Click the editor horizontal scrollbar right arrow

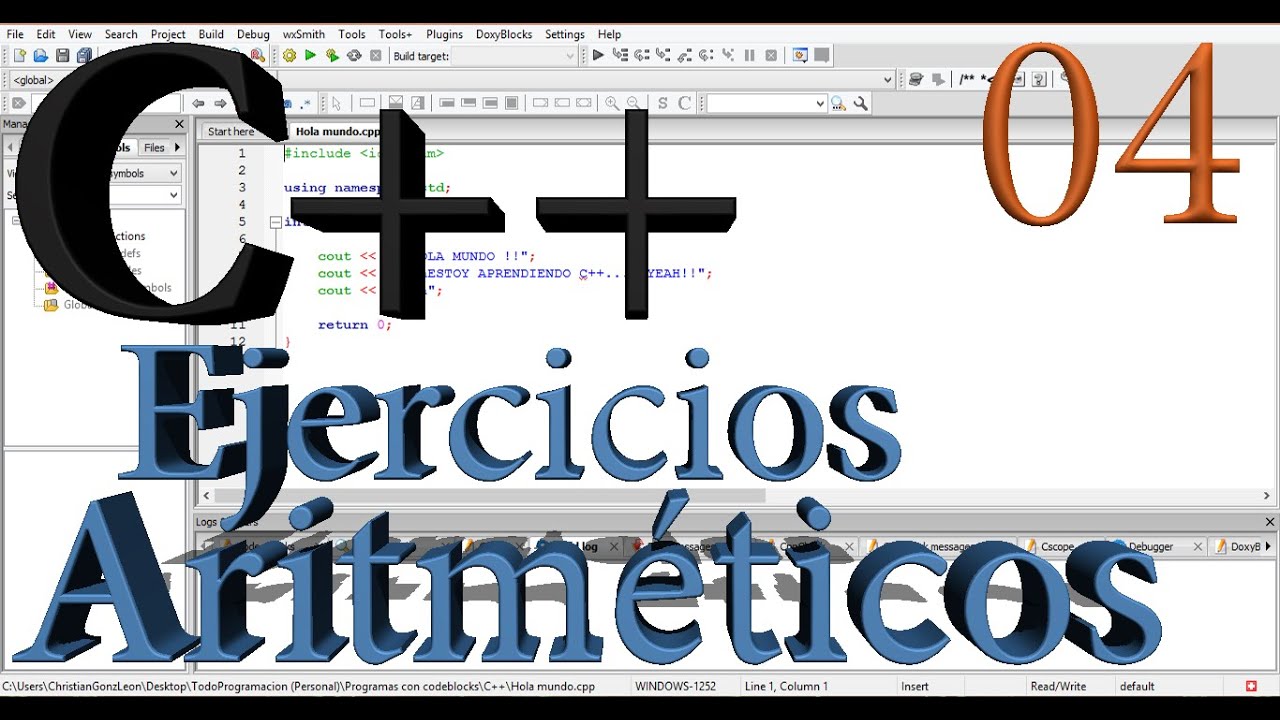click(1266, 496)
